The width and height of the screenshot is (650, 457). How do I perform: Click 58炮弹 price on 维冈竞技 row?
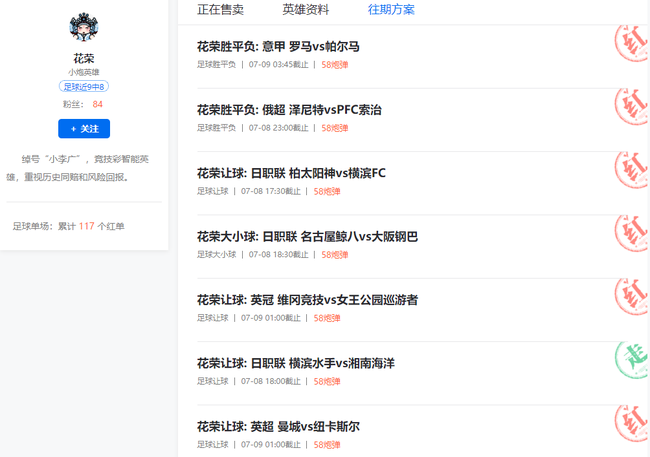327,318
